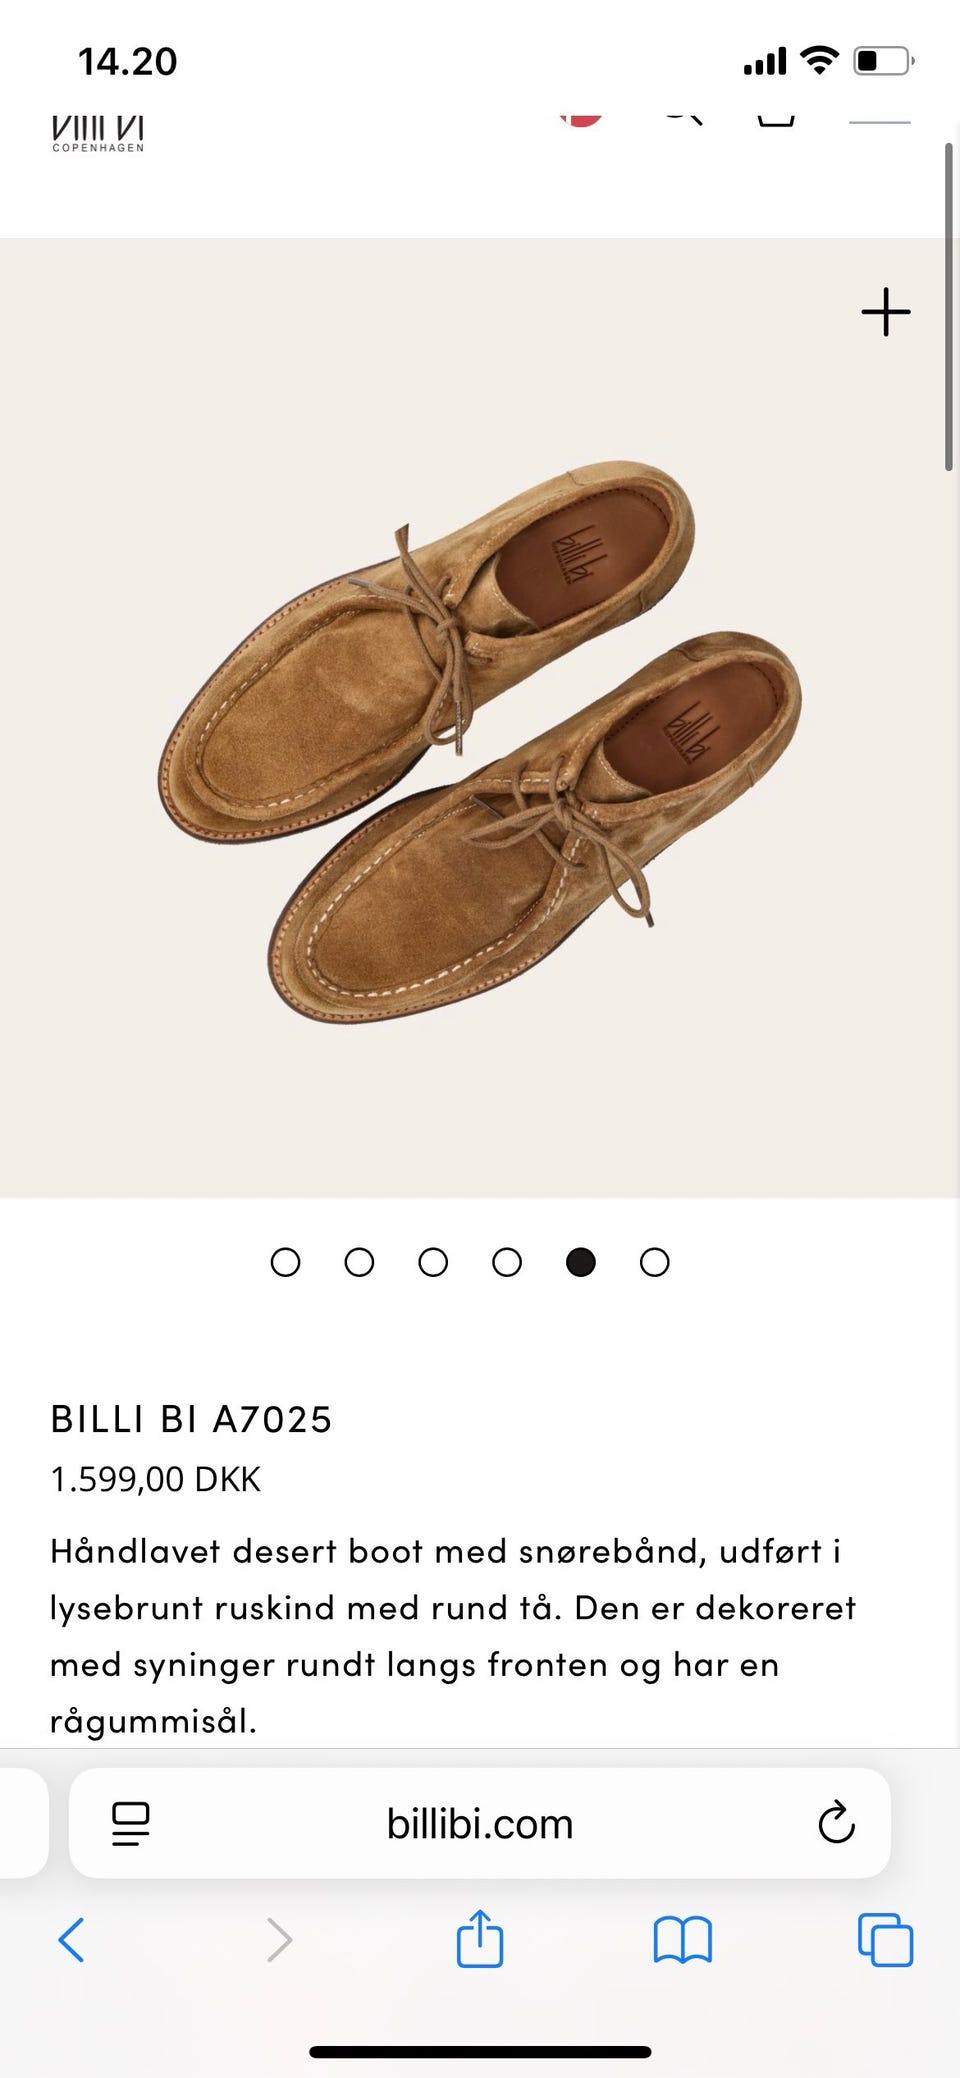Tap the Safari forward arrow
960x2078 pixels.
pyautogui.click(x=279, y=1940)
